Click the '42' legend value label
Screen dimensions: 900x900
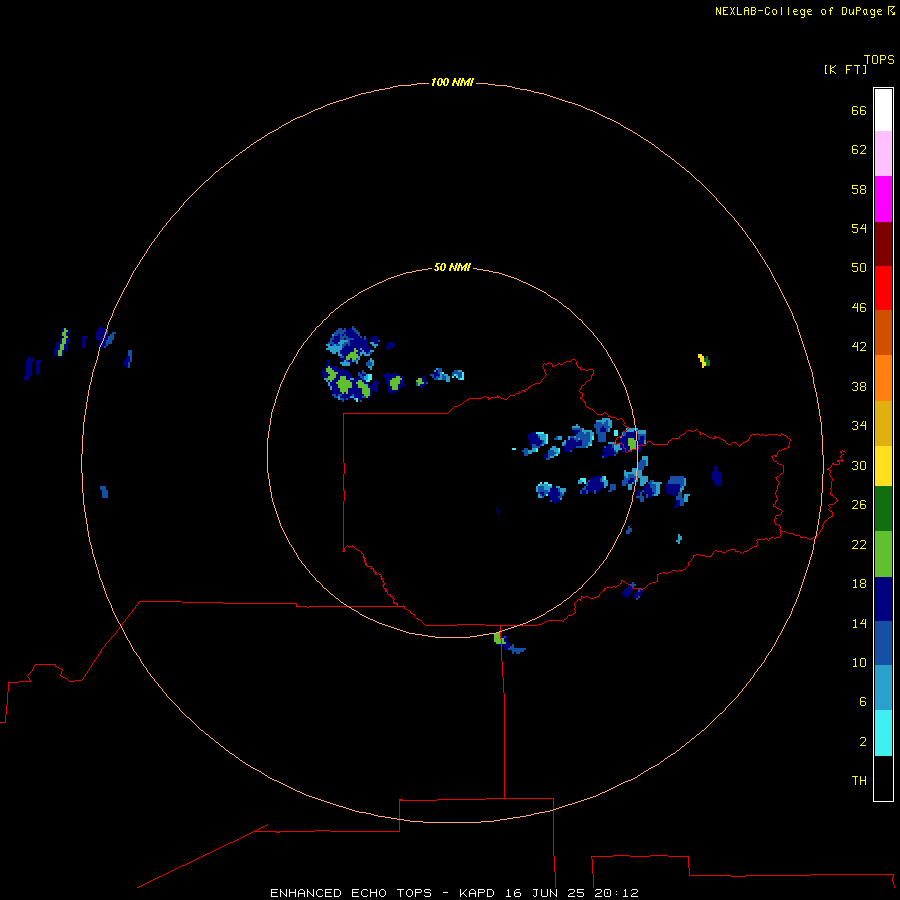859,347
